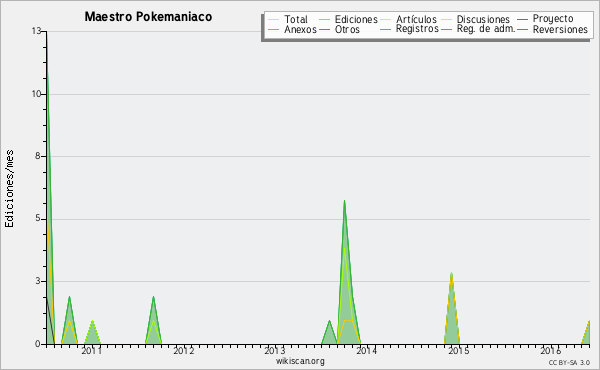Click the 10 y-axis value
Screen dimensions: 600x370
click(36, 94)
